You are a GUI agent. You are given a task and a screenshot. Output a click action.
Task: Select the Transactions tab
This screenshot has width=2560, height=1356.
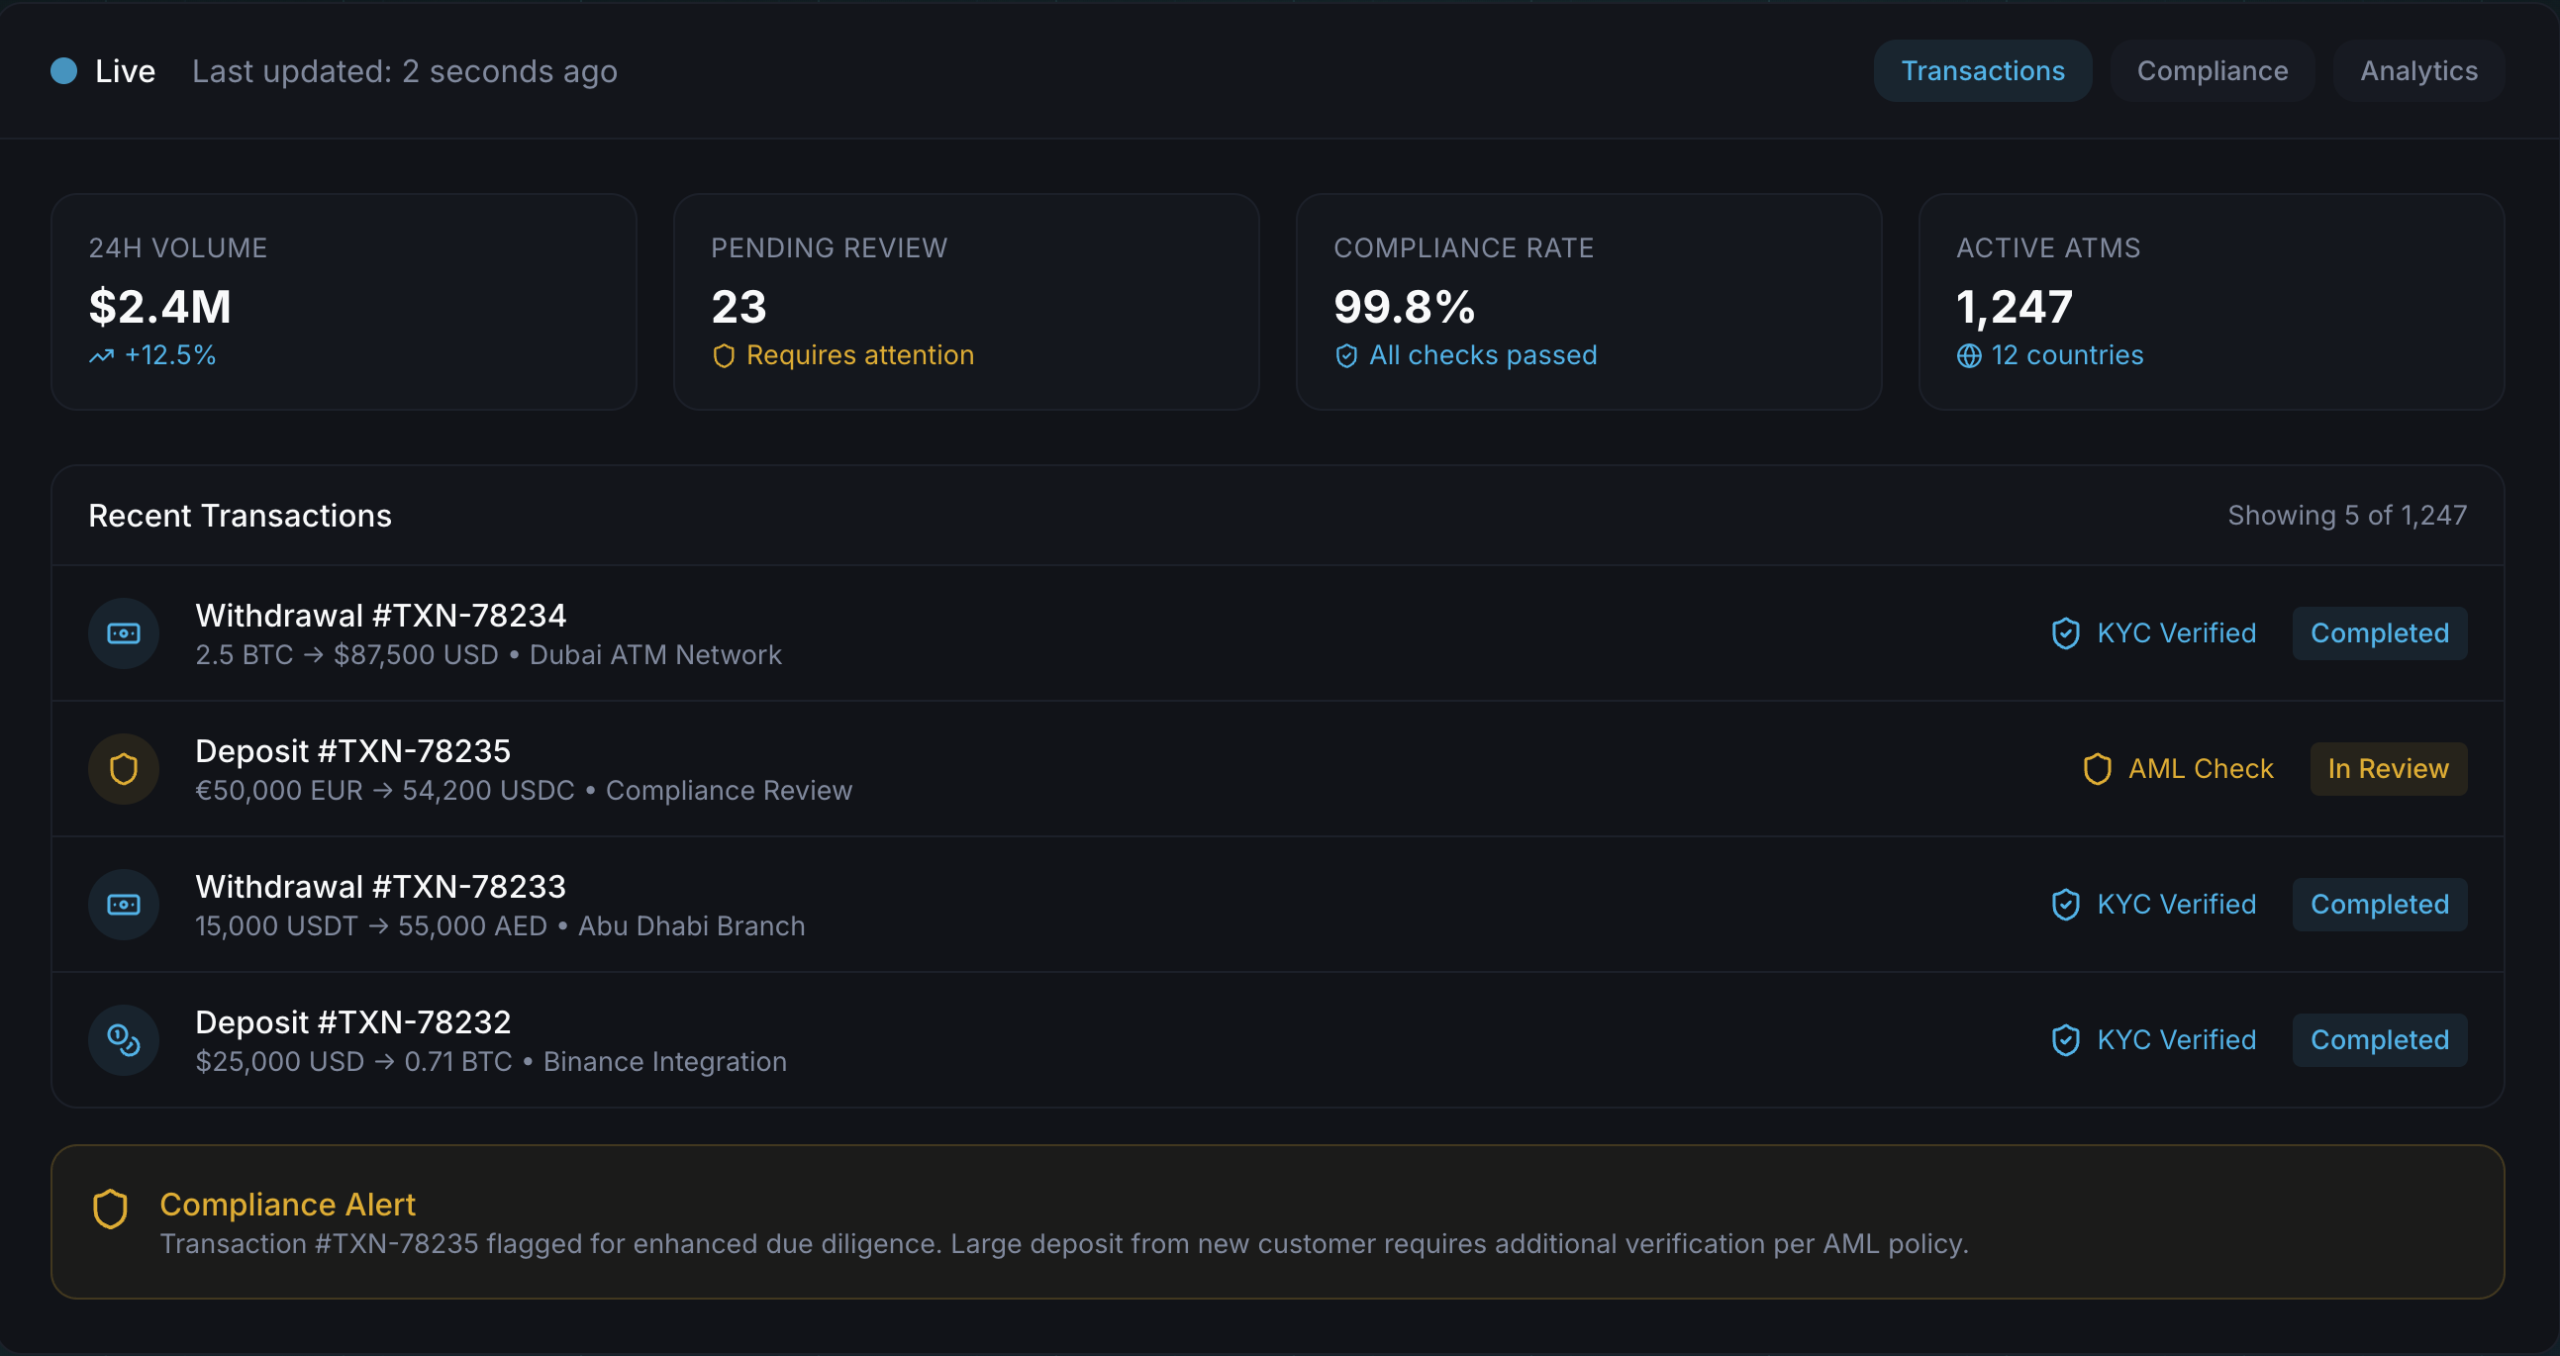coord(1982,71)
